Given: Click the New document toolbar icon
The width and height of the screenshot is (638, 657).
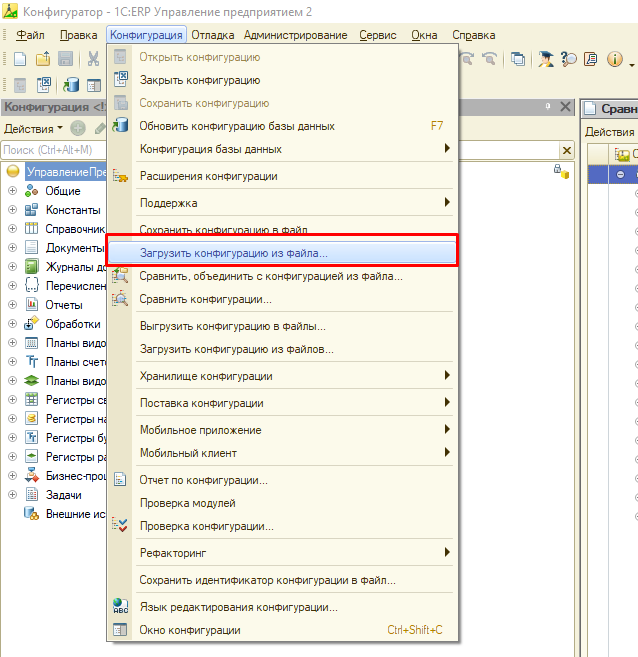Looking at the screenshot, I should 20,59.
